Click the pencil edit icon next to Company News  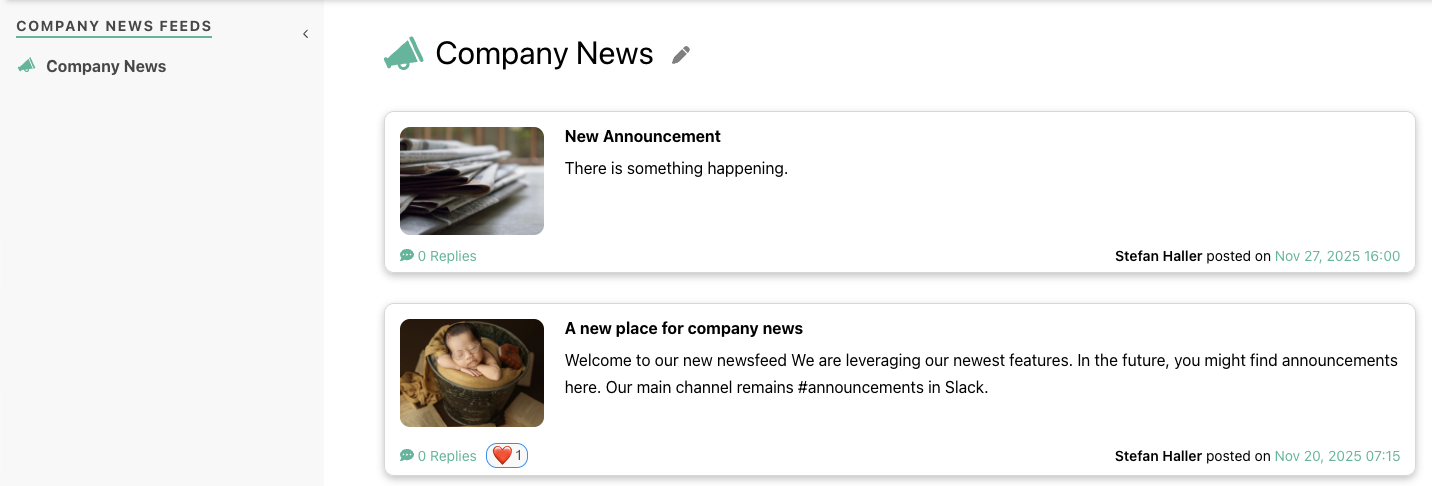(681, 55)
